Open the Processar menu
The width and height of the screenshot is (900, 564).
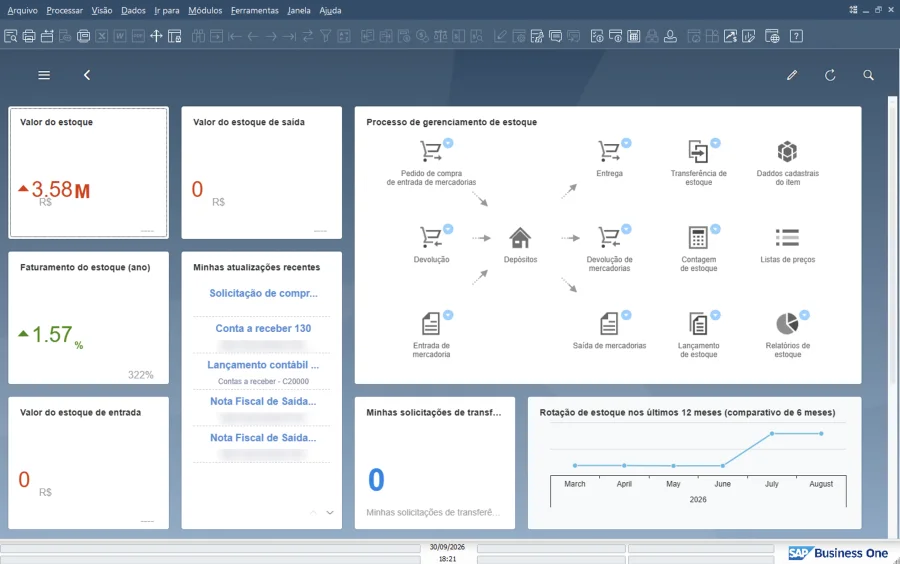(x=64, y=10)
